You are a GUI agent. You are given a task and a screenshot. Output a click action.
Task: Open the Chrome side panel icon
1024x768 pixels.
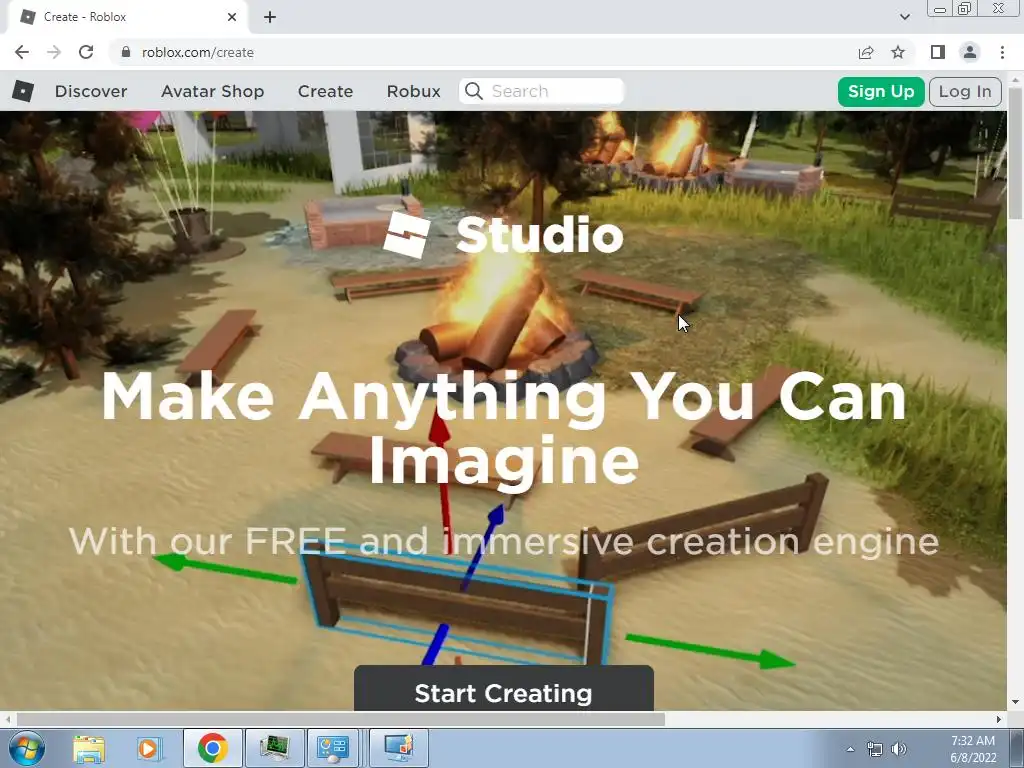(x=938, y=52)
